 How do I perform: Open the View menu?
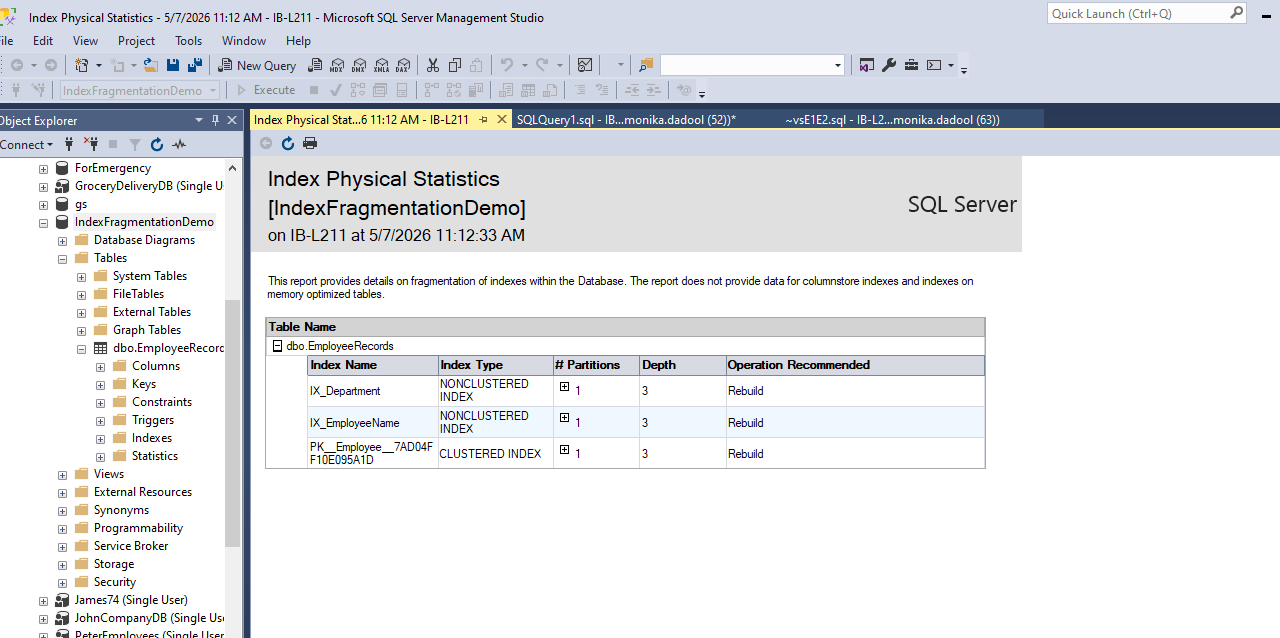(x=85, y=41)
